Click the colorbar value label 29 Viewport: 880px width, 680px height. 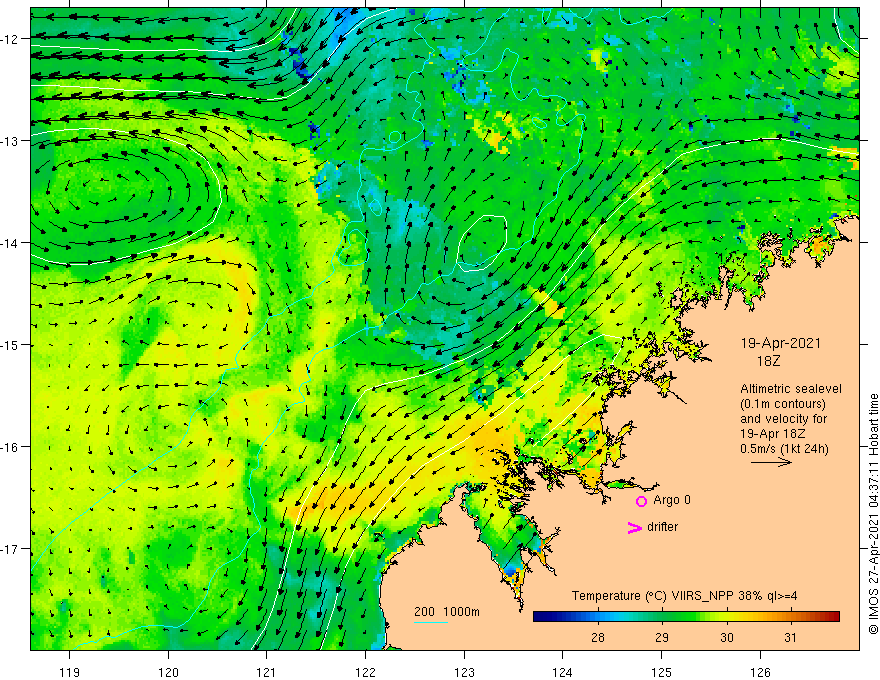coord(662,638)
